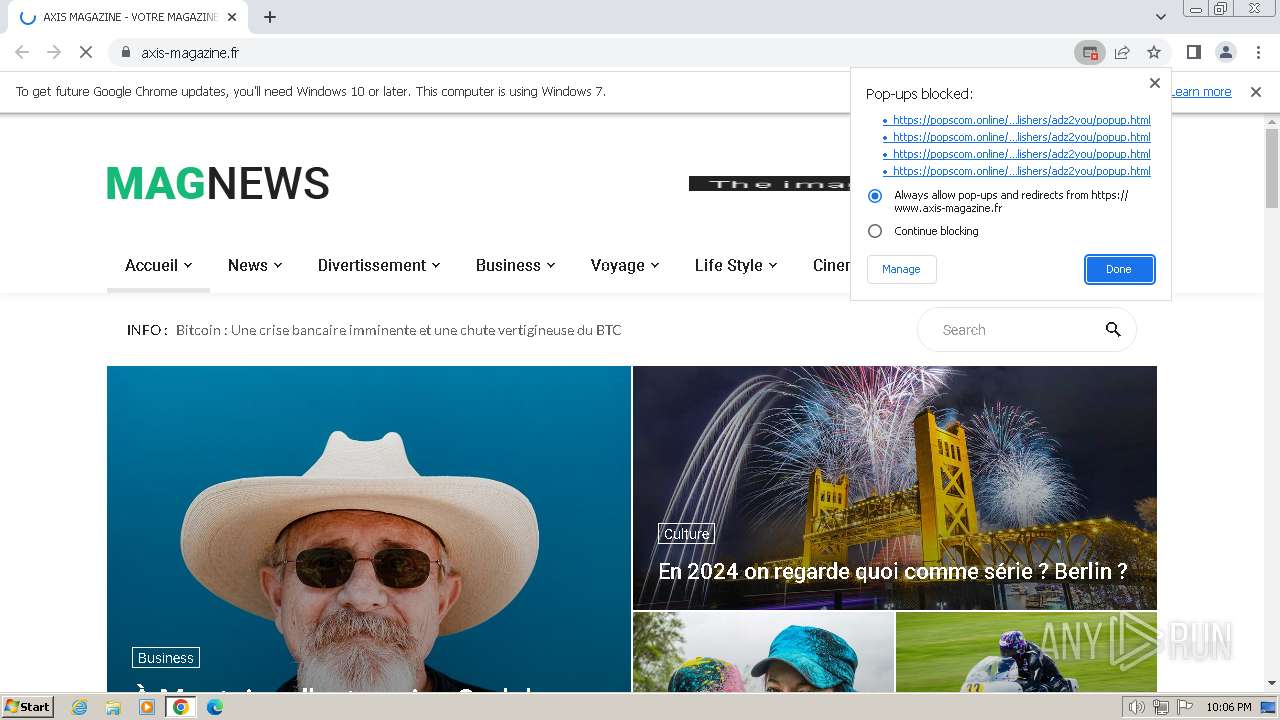1280x720 pixels.
Task: Click the Manage button
Action: (x=901, y=269)
